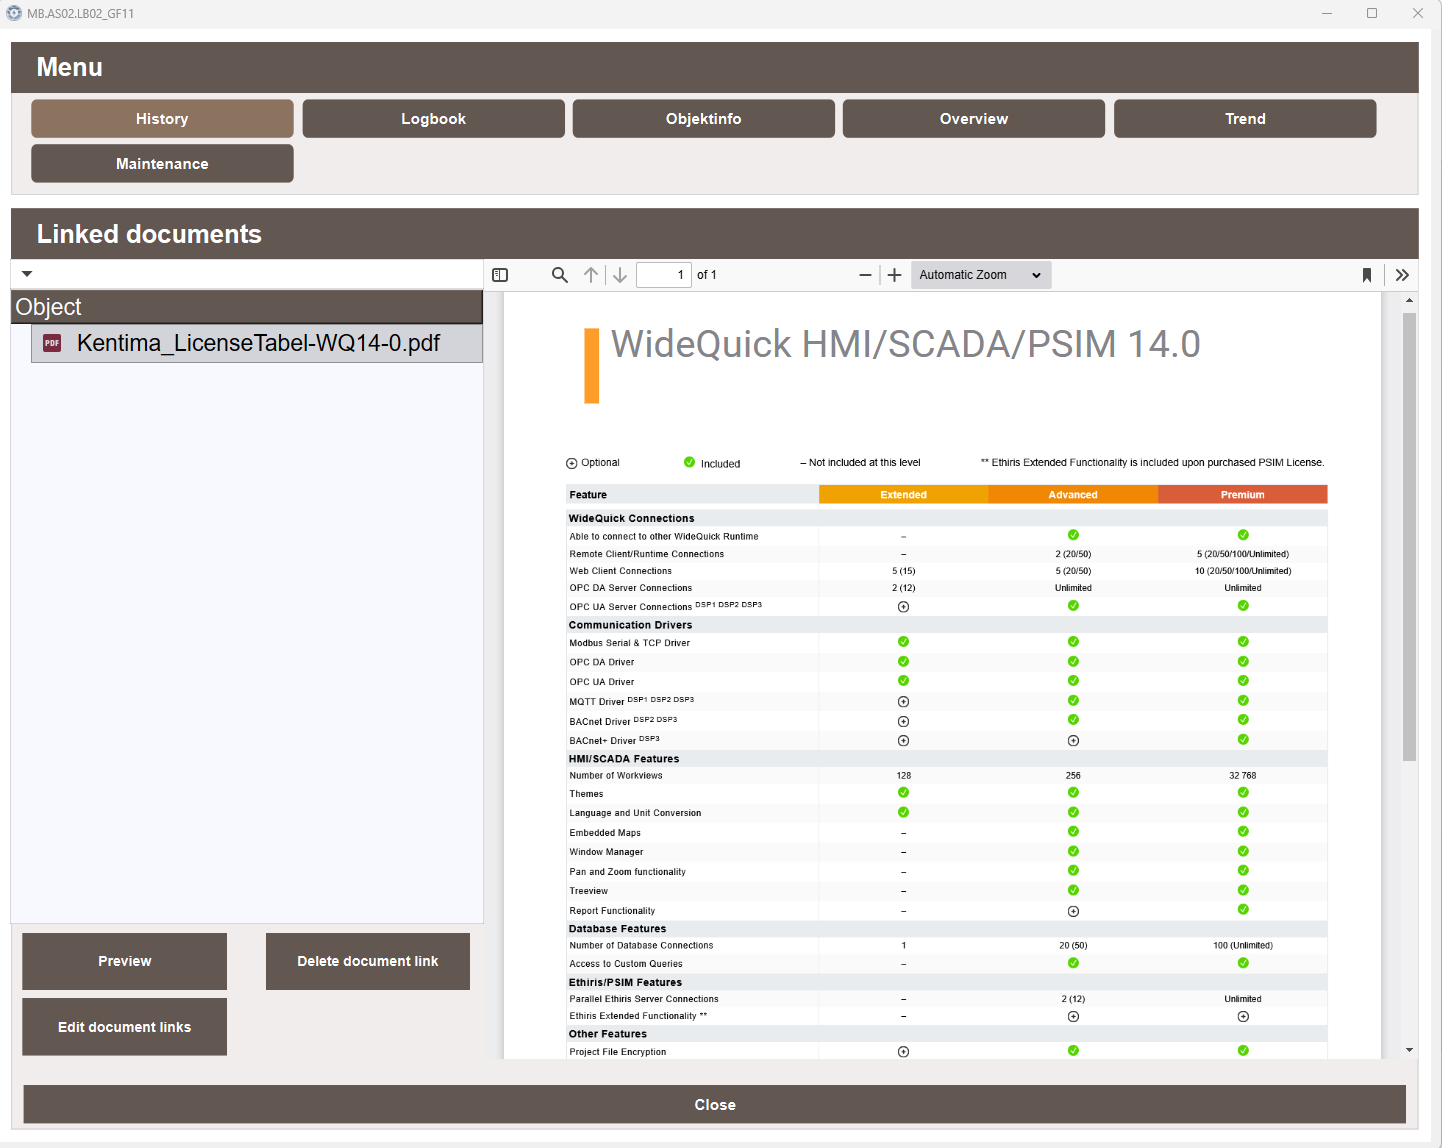Click the 'Remote Client/Runtime Connections' row label
Viewport: 1442px width, 1148px height.
coord(647,554)
